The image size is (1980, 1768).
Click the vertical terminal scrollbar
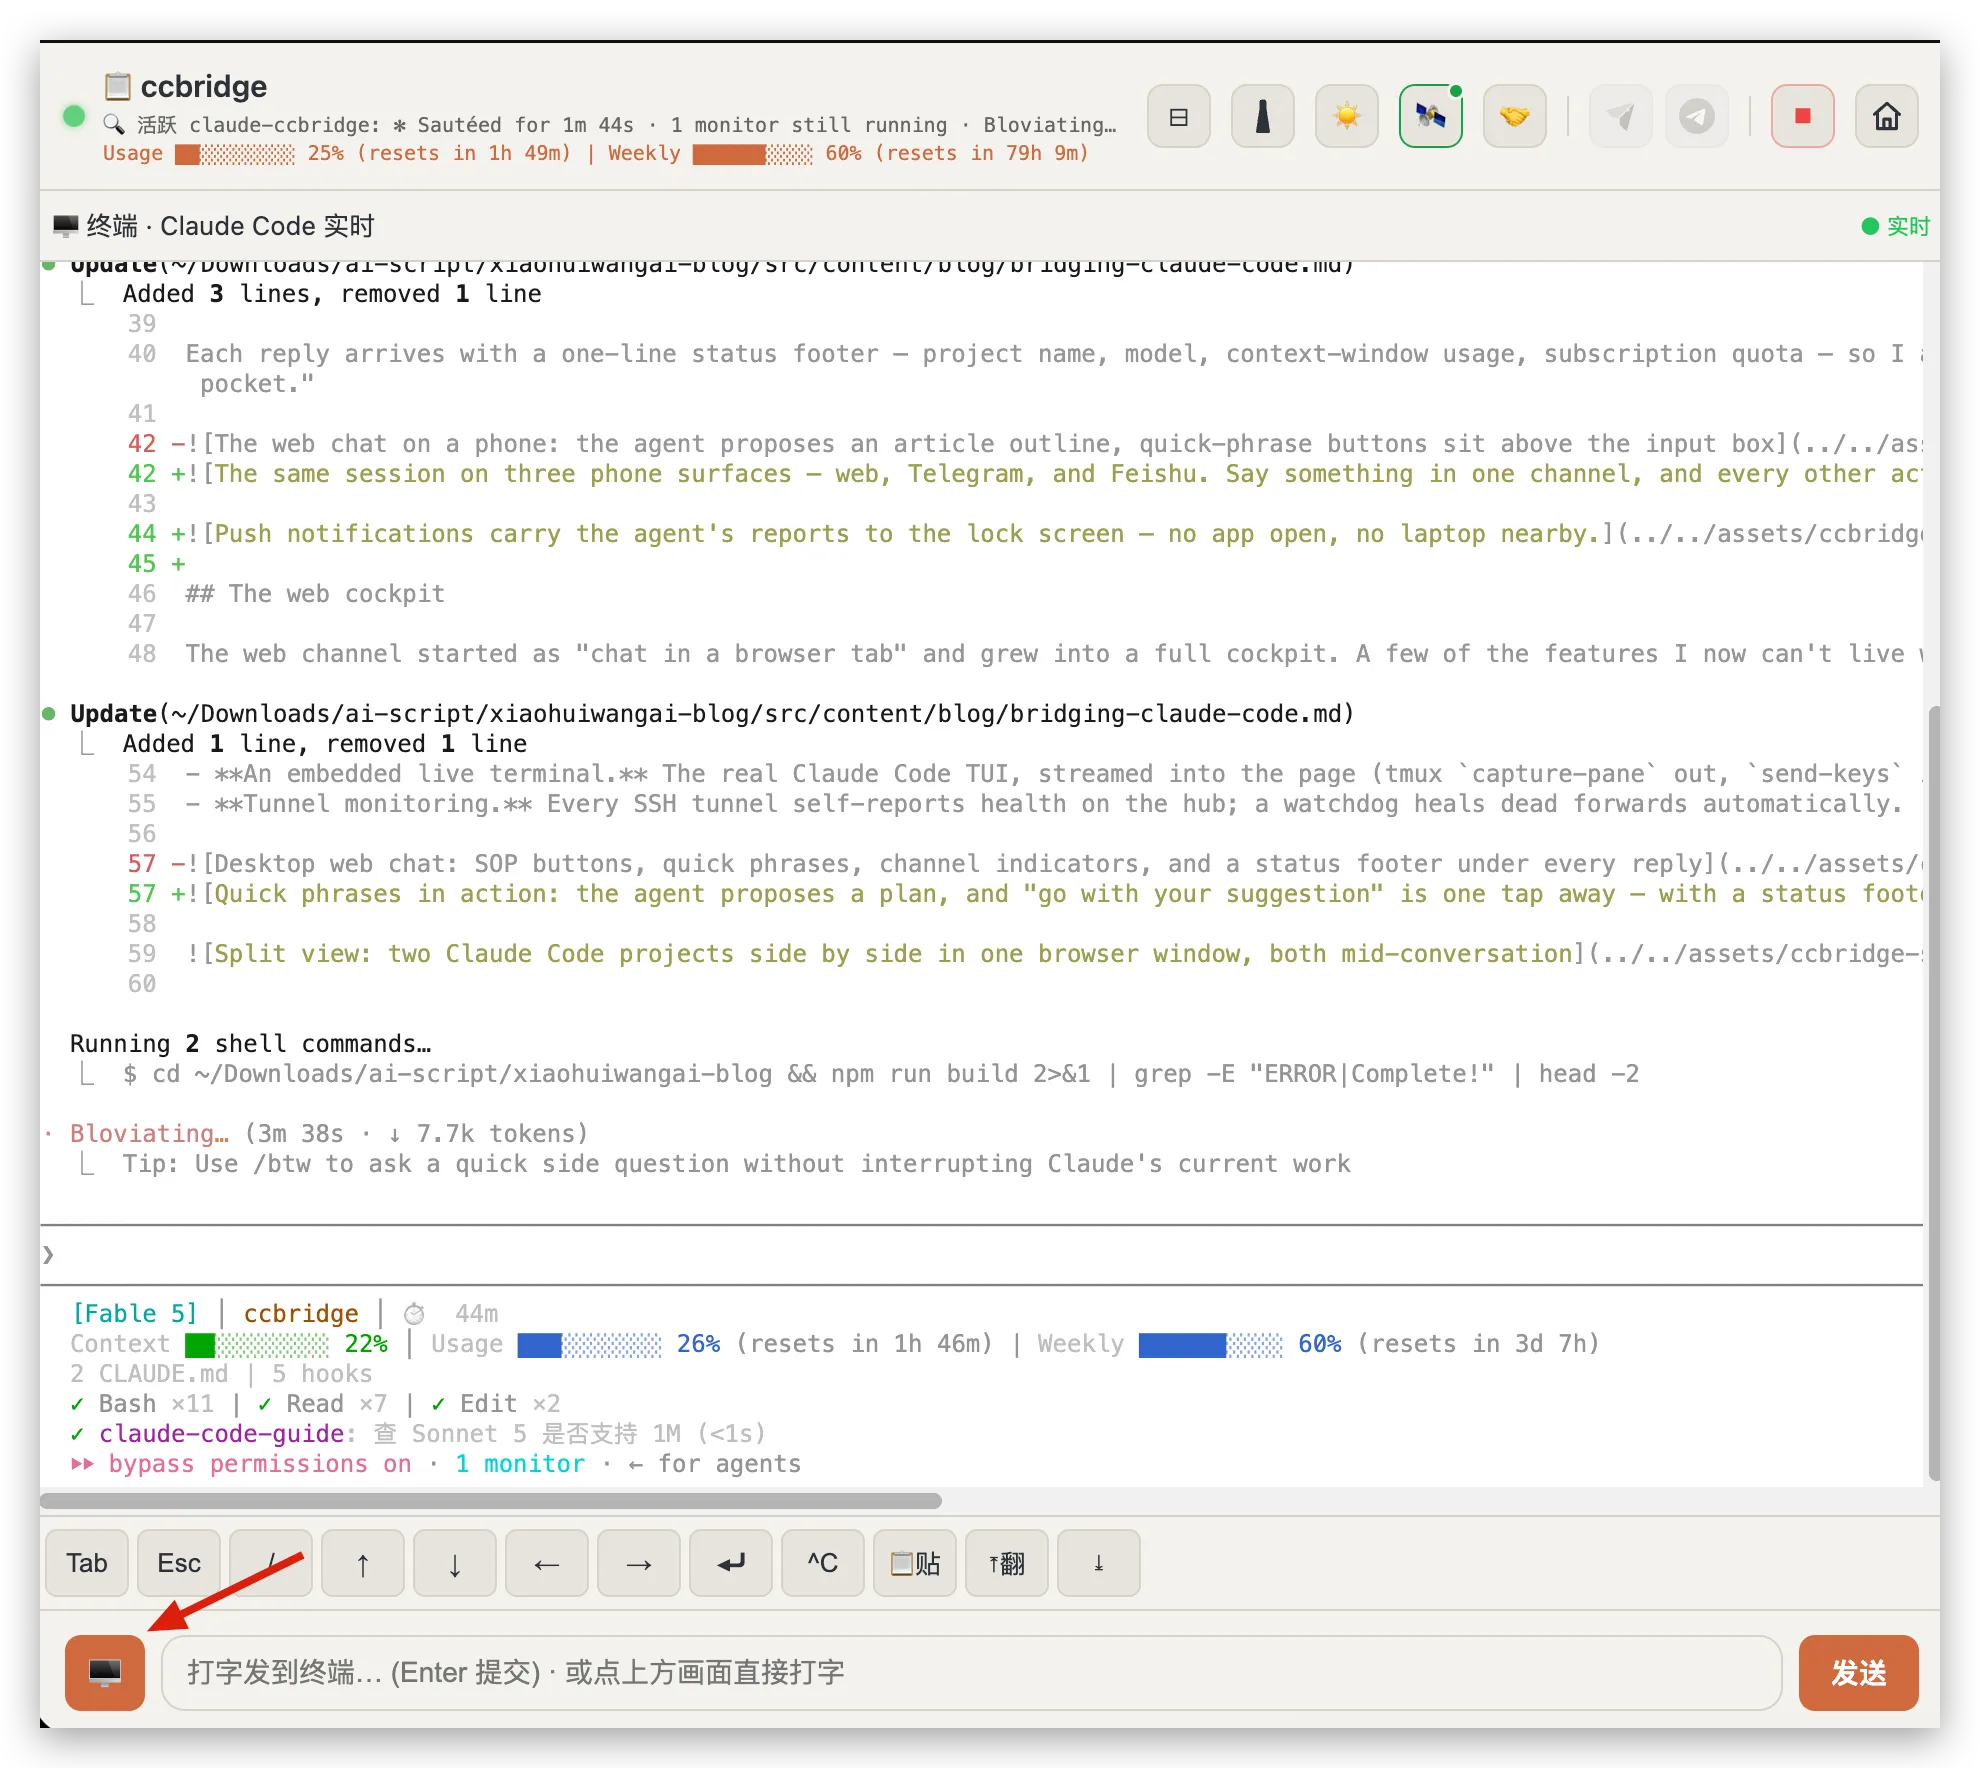pyautogui.click(x=1933, y=1093)
